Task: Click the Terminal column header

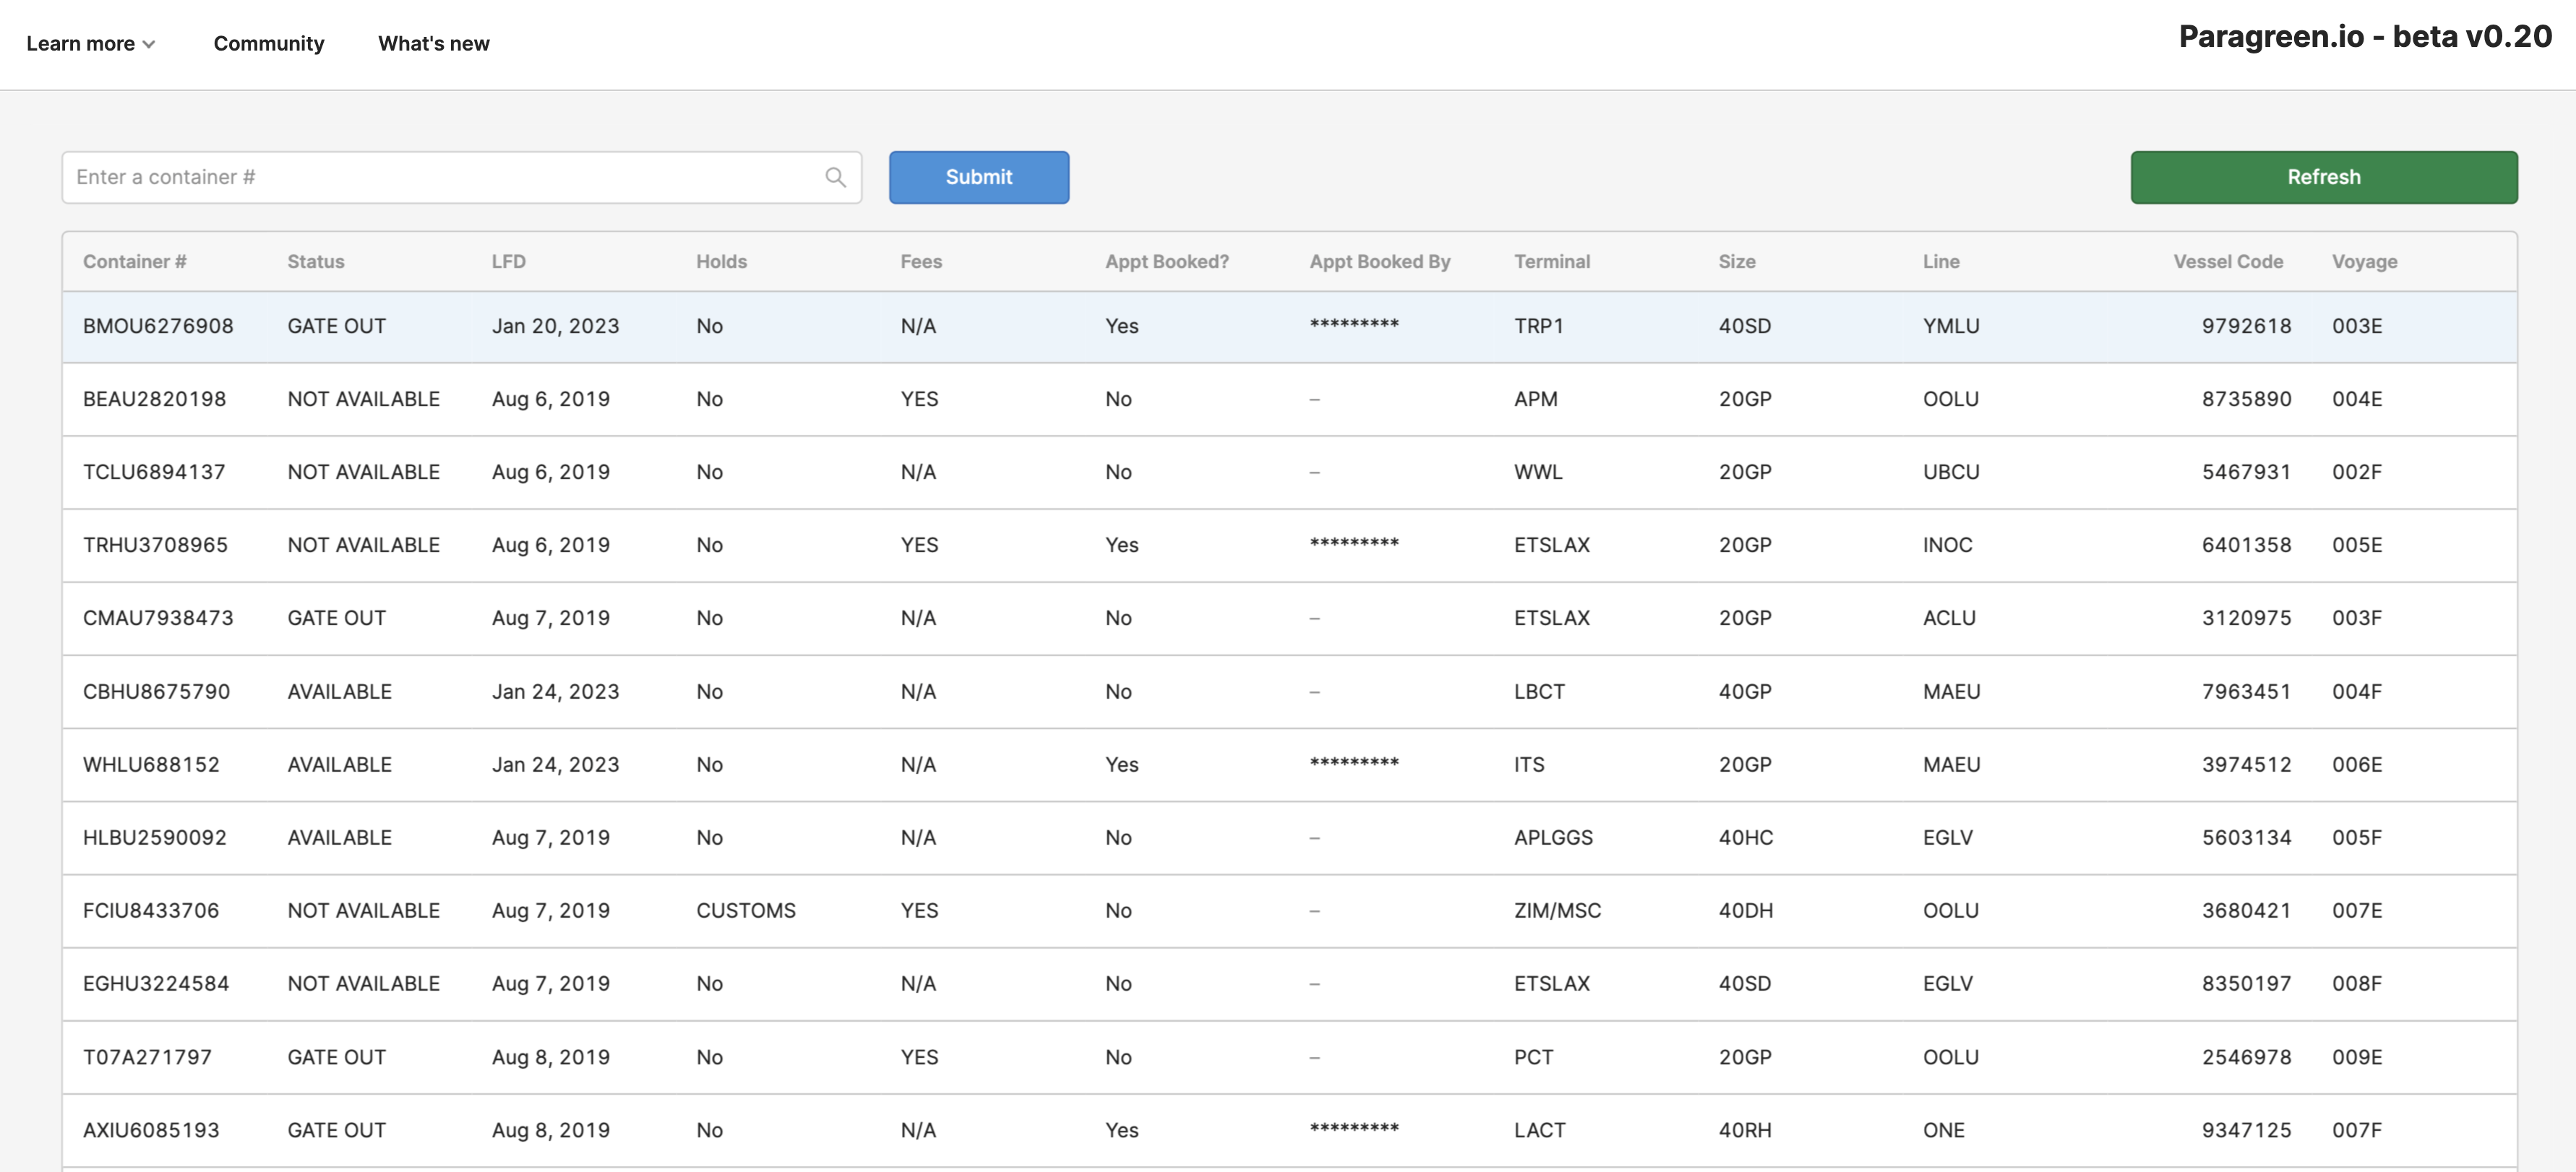Action: click(x=1551, y=261)
